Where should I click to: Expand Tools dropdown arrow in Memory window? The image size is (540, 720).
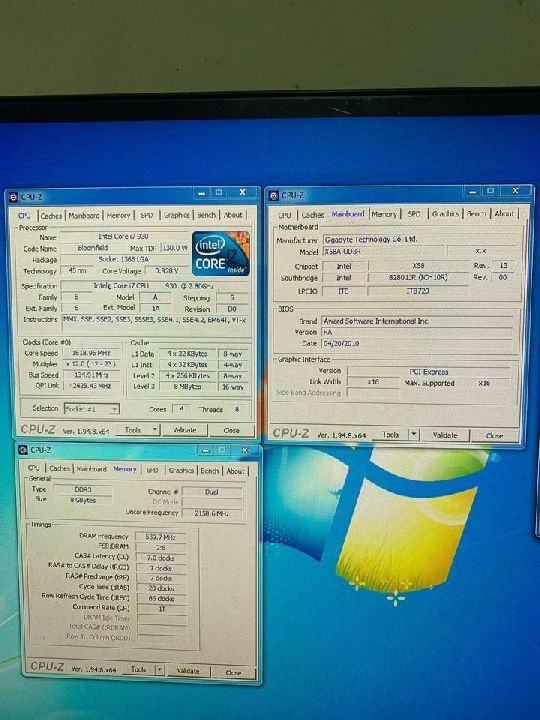coord(159,670)
